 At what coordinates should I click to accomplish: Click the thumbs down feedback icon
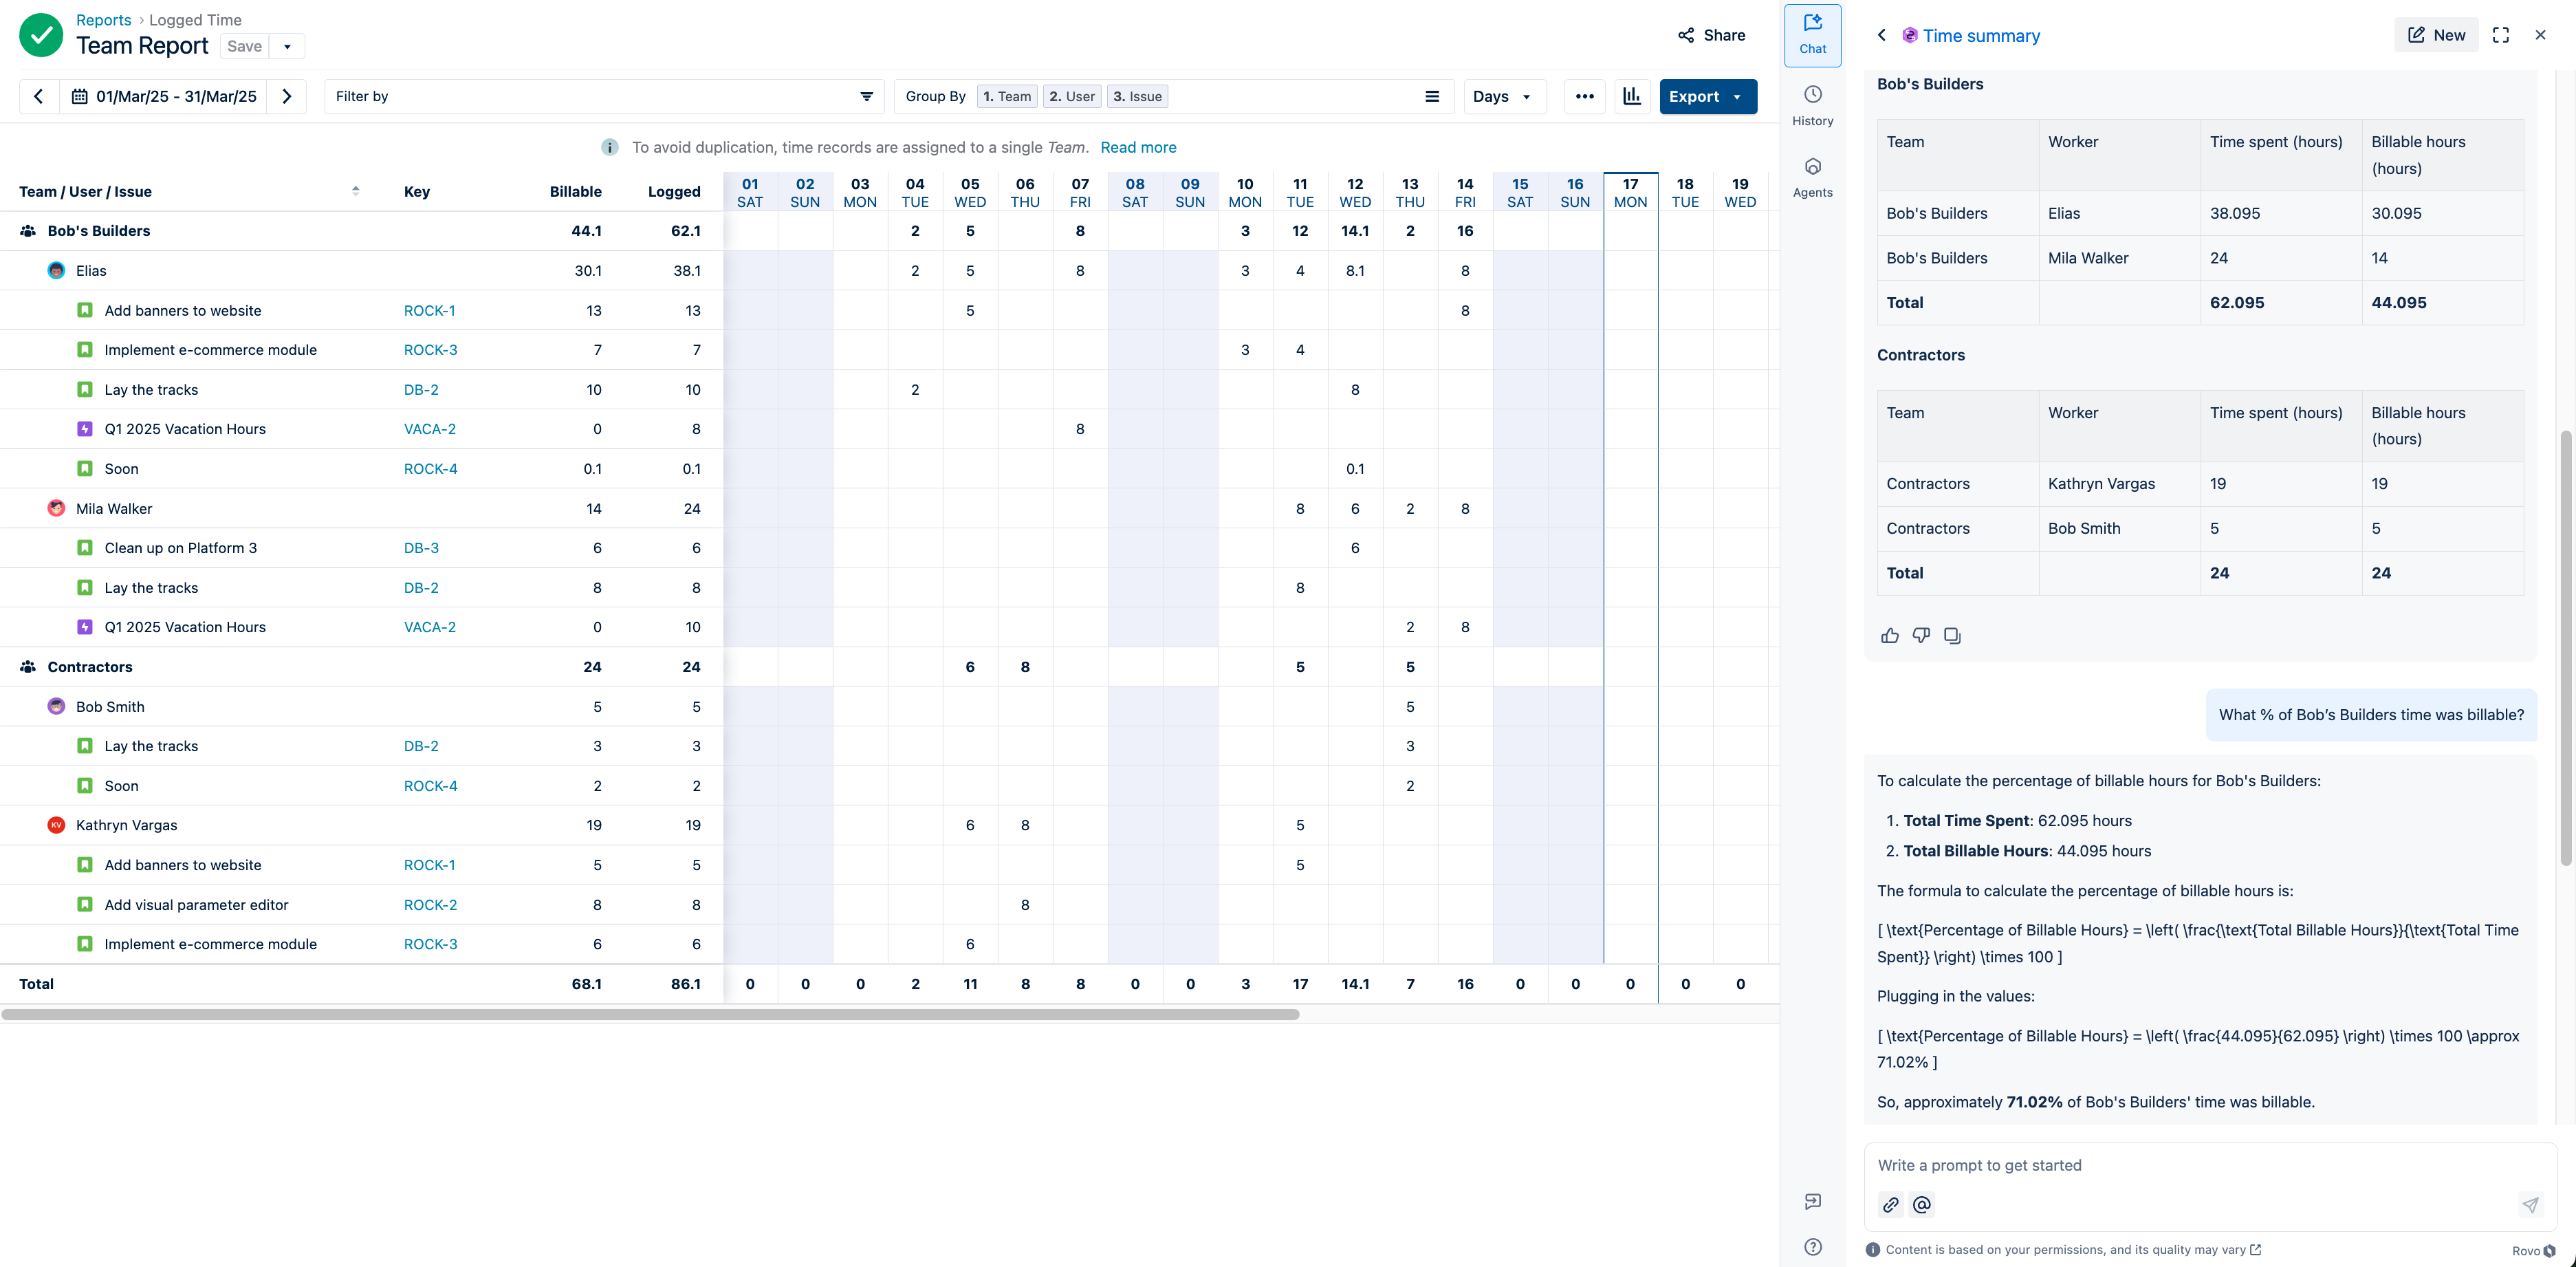point(1921,635)
